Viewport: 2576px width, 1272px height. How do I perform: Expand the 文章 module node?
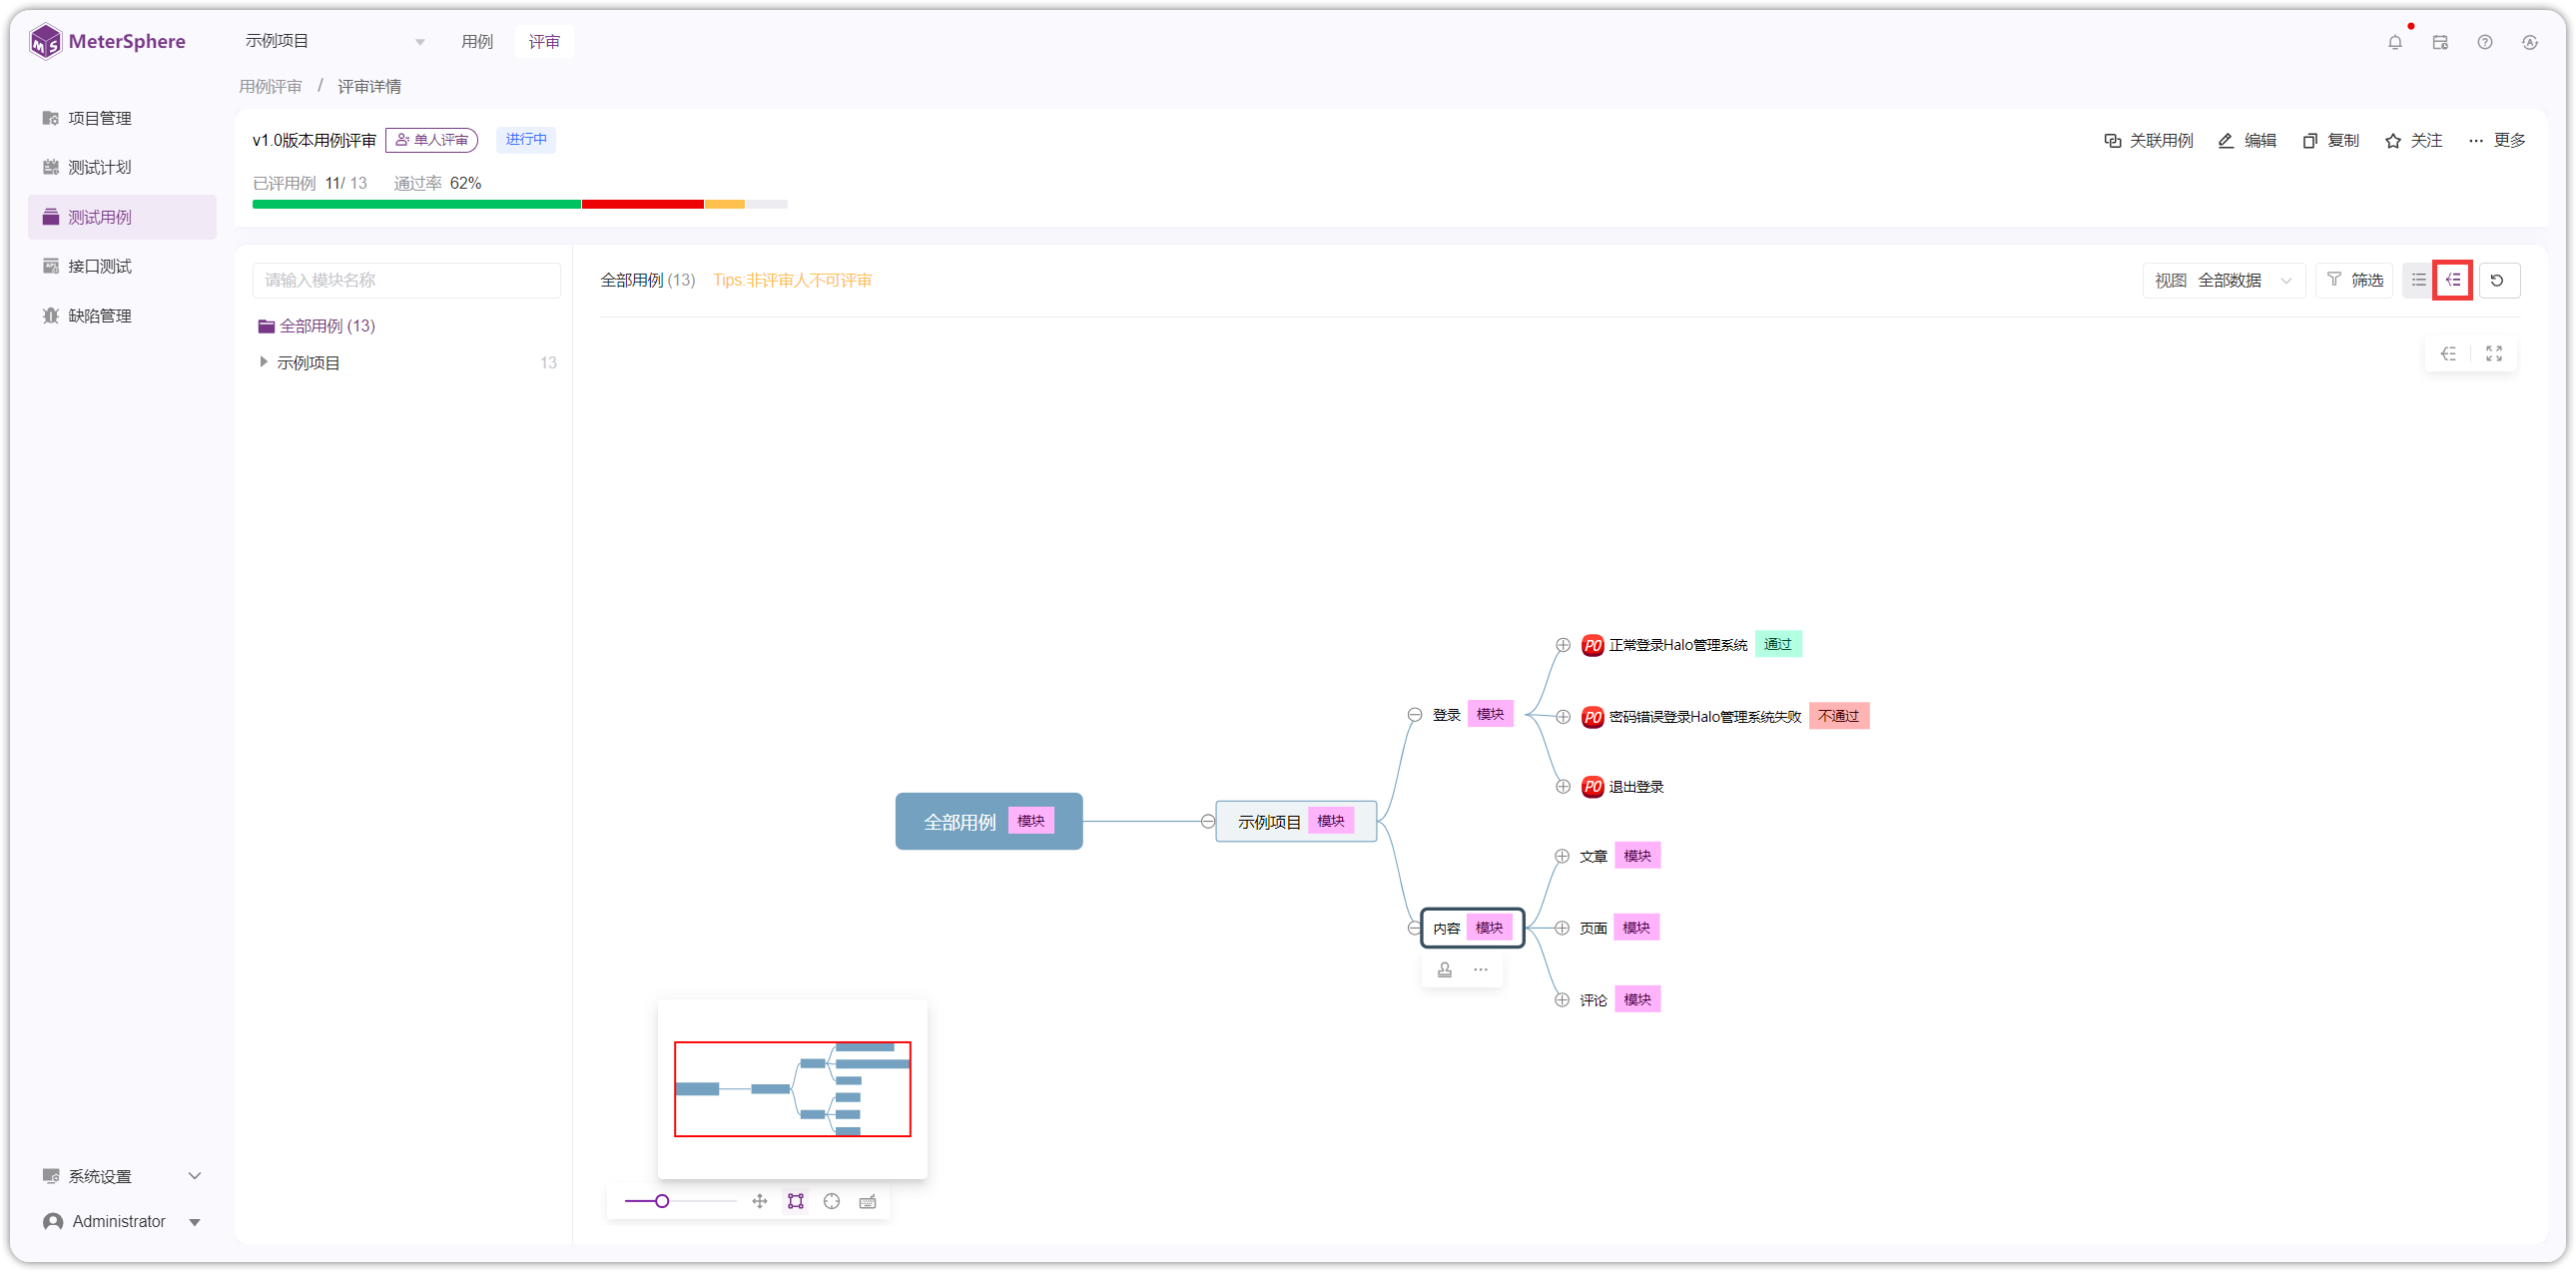(1561, 856)
